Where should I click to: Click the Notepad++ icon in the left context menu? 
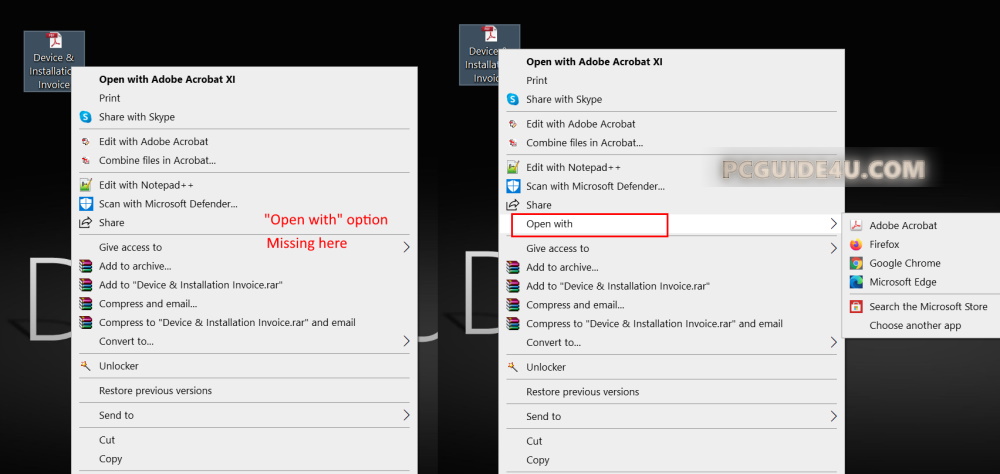(x=86, y=185)
